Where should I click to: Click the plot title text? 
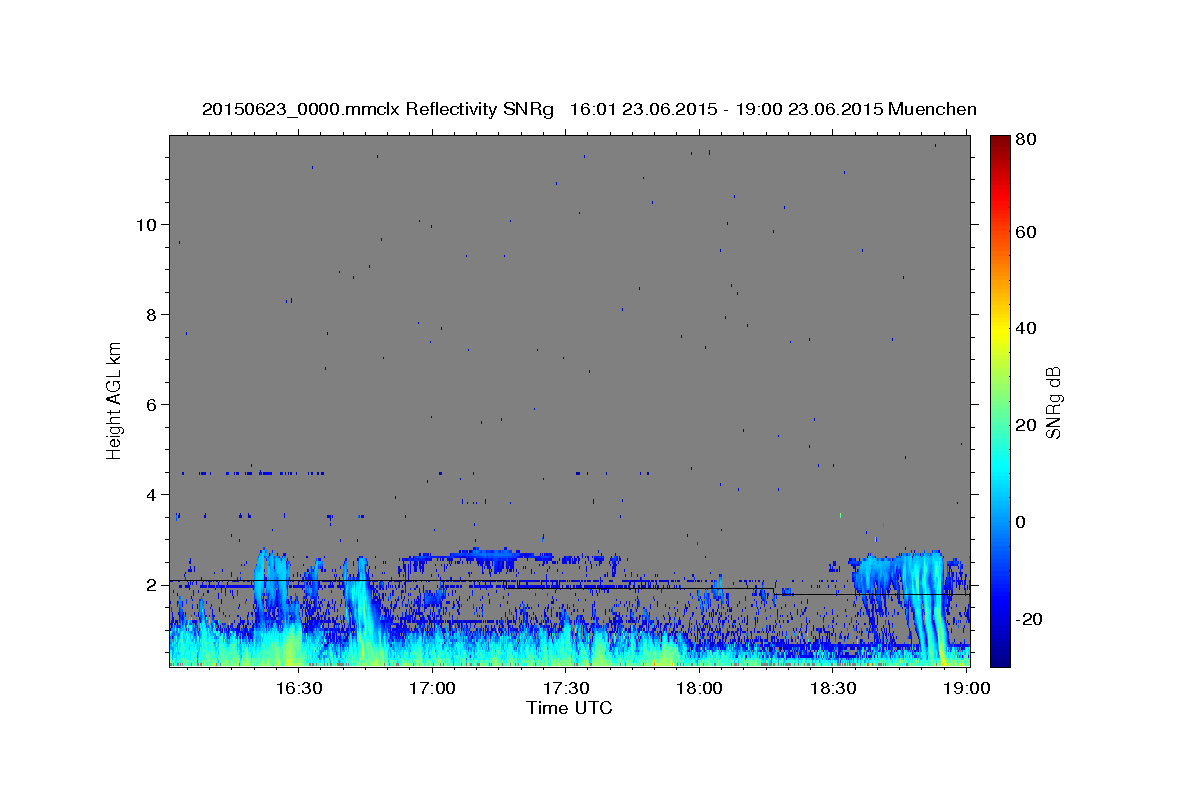point(589,109)
